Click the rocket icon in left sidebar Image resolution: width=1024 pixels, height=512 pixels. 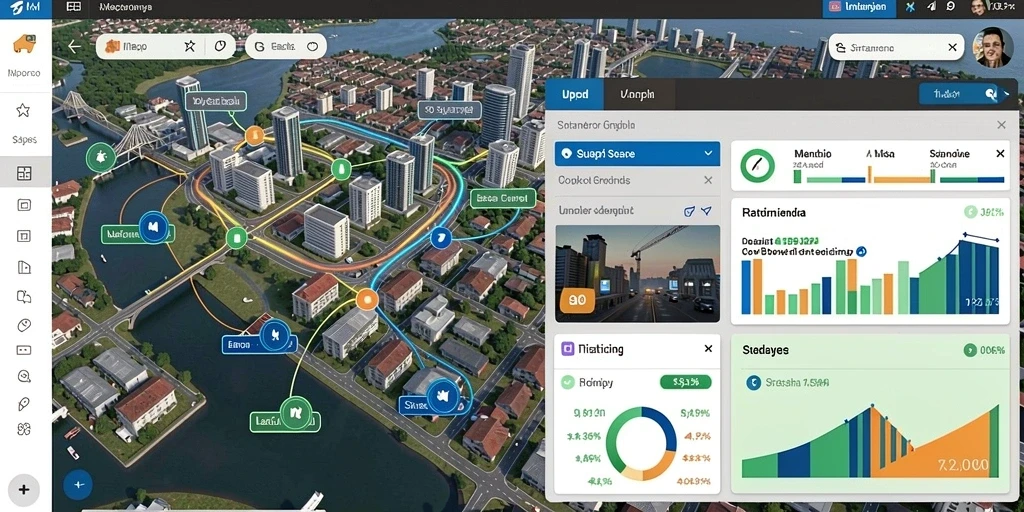24,404
